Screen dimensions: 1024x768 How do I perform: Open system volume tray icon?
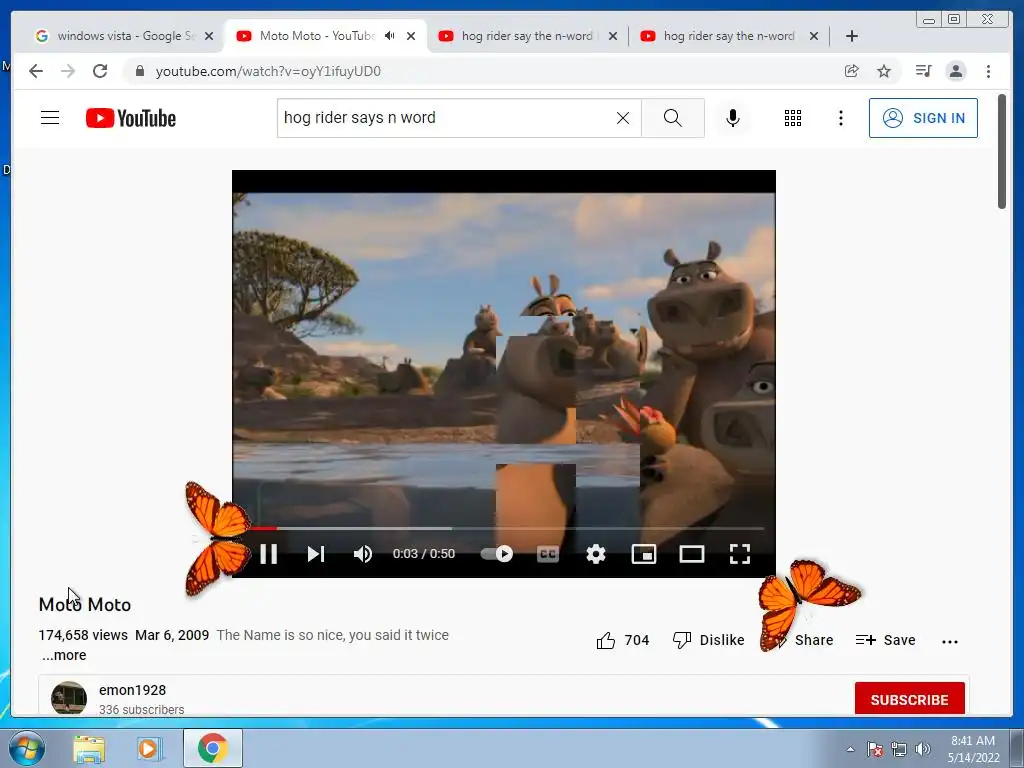[x=923, y=749]
